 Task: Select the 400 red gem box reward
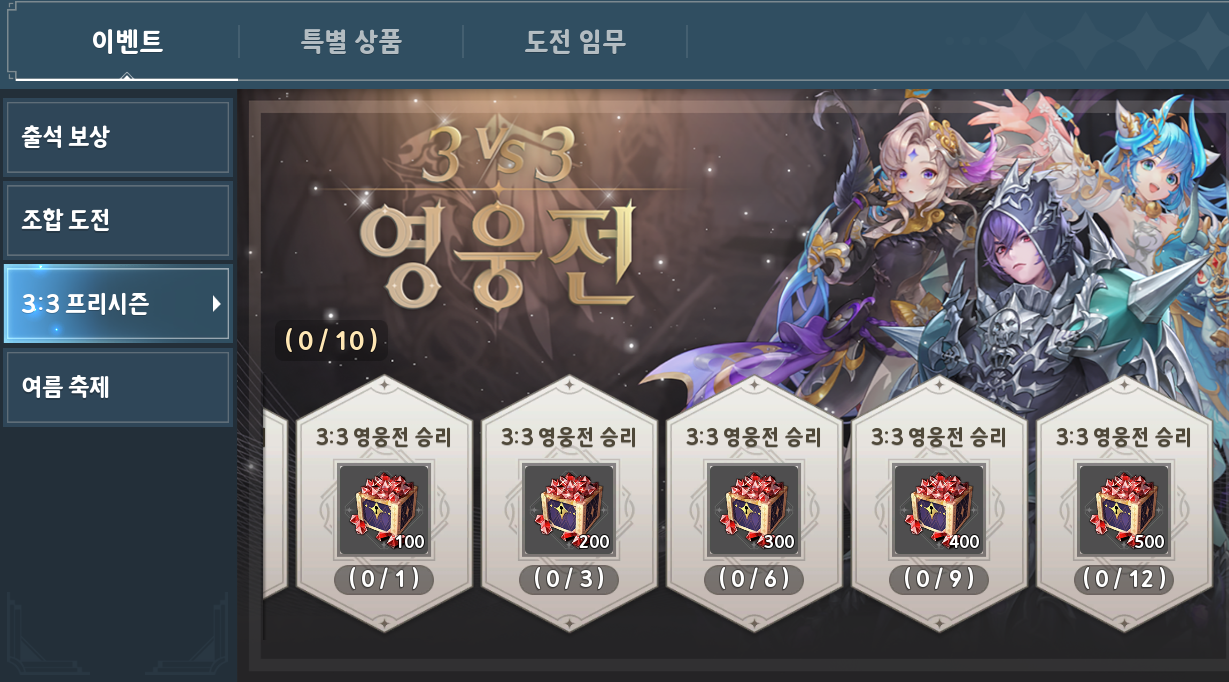click(938, 510)
